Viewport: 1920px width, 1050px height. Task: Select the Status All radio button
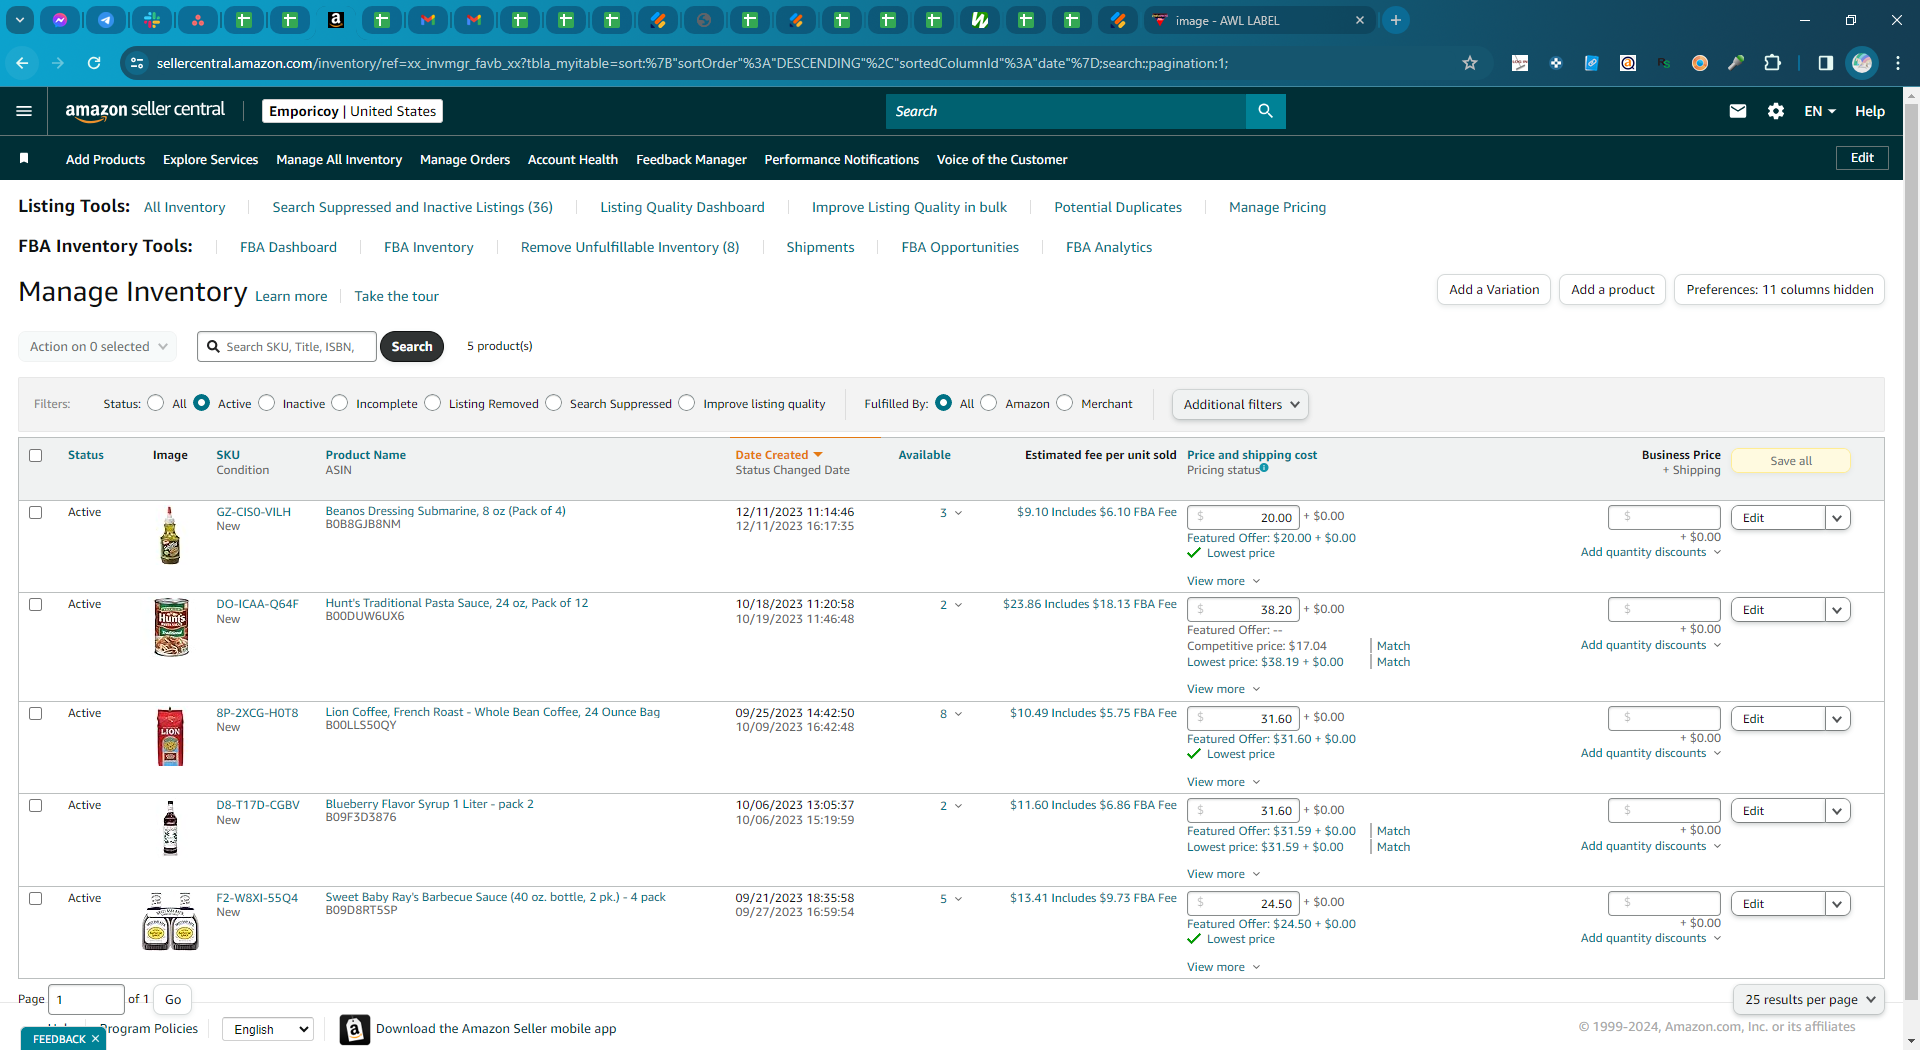[x=155, y=403]
